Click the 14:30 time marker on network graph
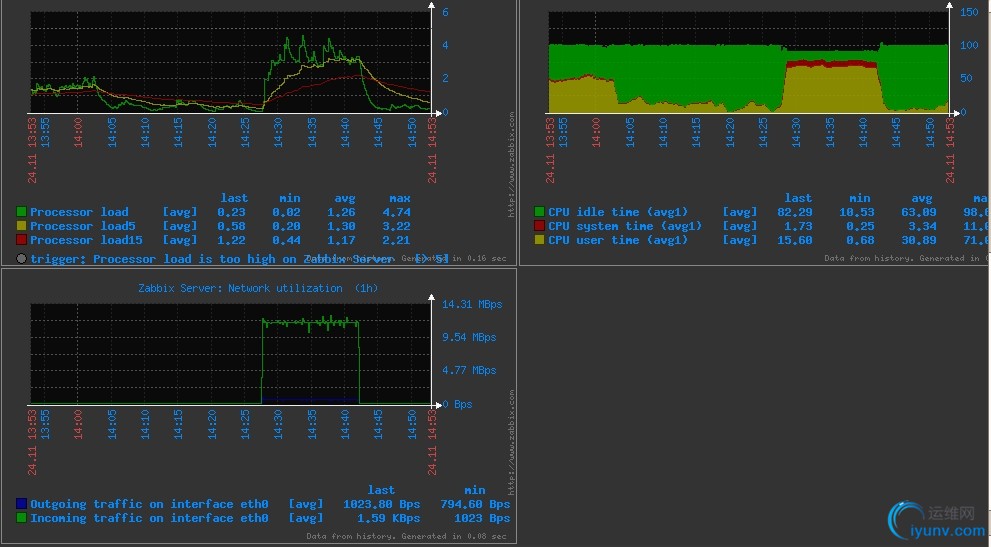Viewport: 991px width, 547px height. pos(278,423)
